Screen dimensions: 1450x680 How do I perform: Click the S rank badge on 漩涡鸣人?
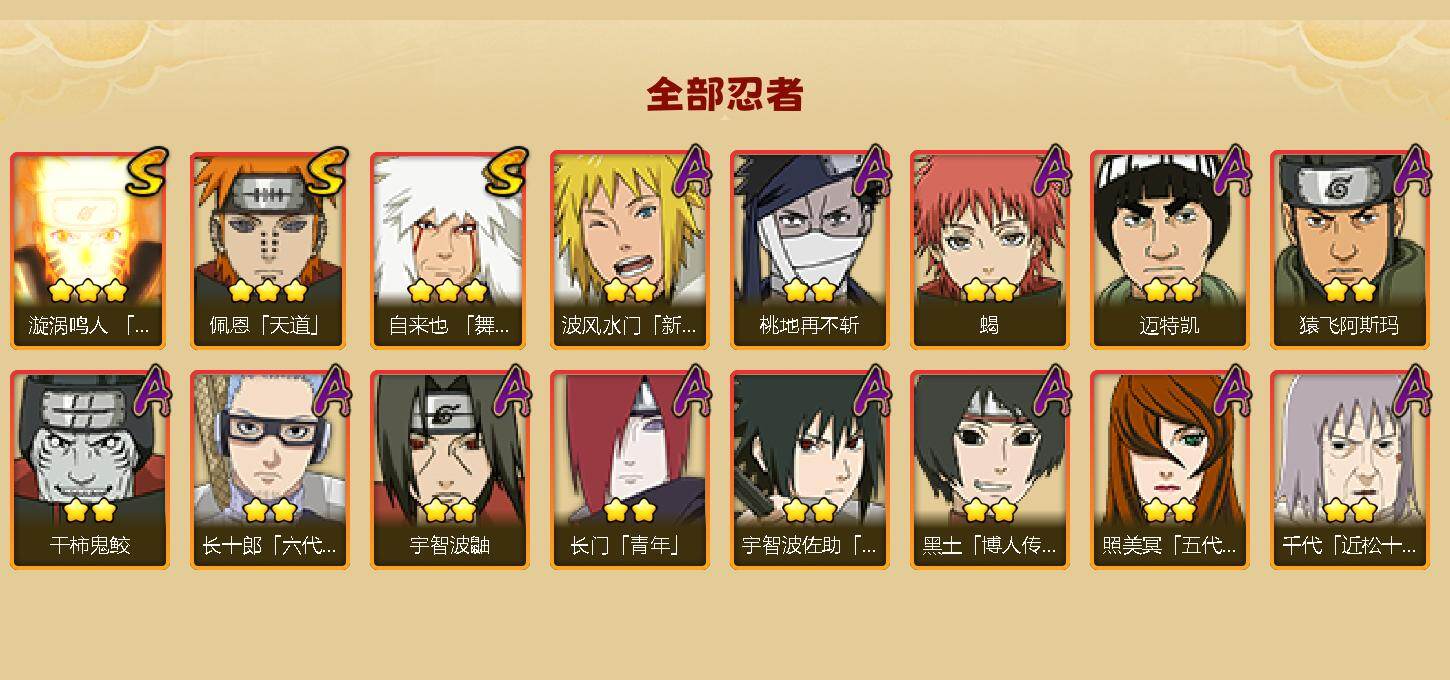(x=147, y=171)
